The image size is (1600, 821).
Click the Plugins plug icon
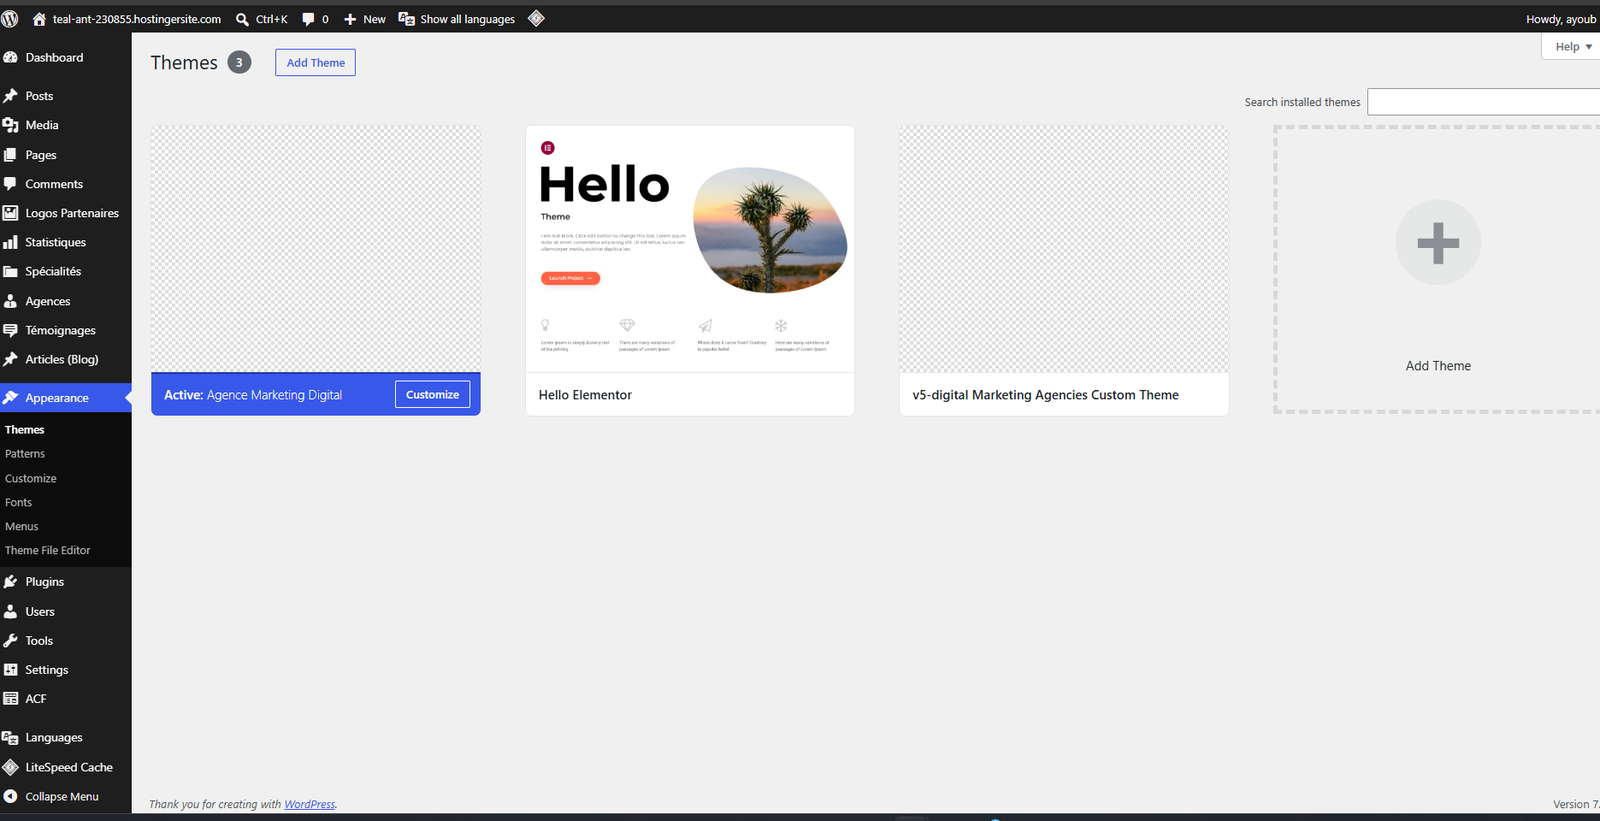(x=11, y=582)
